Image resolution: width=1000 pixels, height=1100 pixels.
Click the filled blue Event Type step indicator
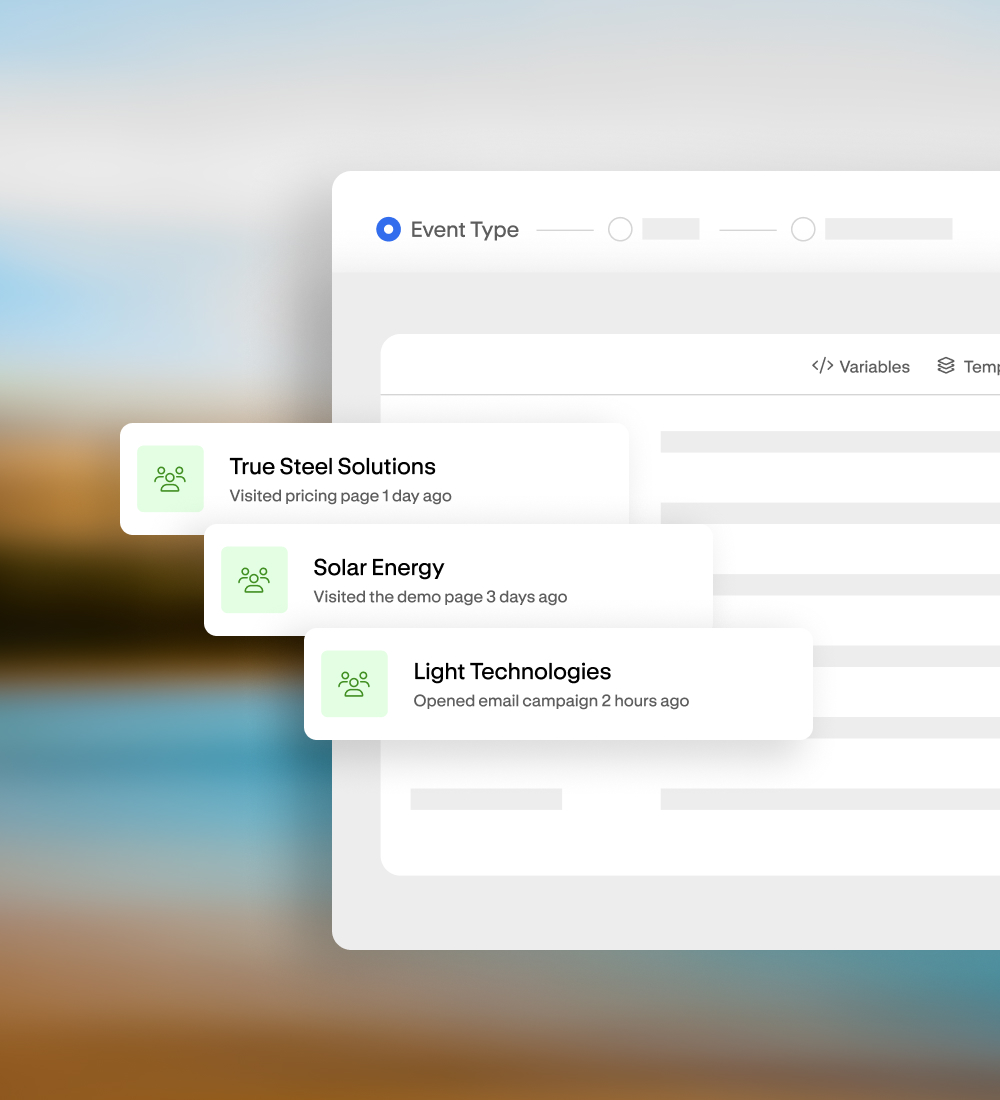click(388, 229)
